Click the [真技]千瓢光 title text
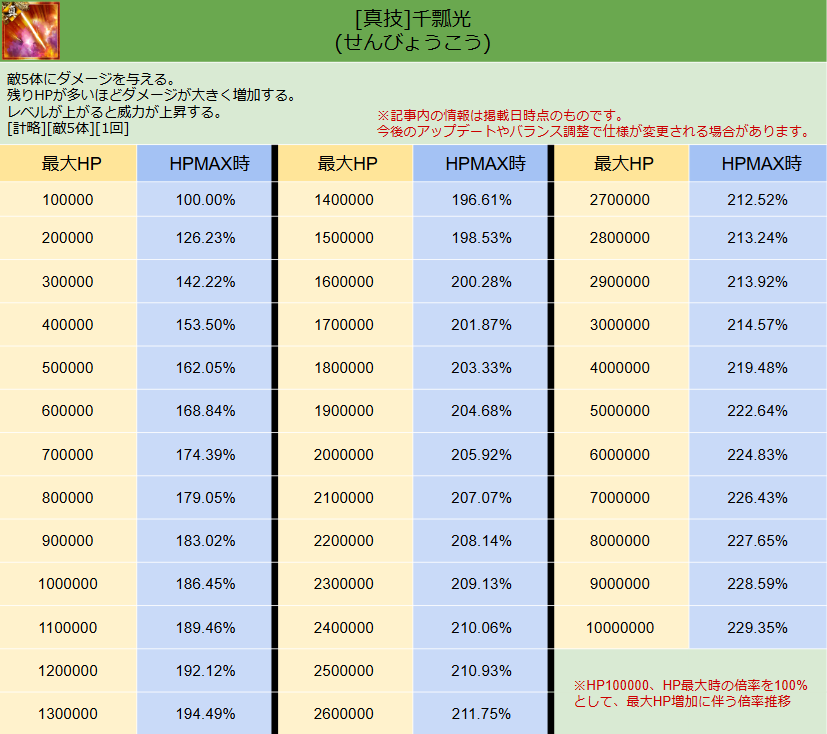This screenshot has width=827, height=734. (413, 19)
